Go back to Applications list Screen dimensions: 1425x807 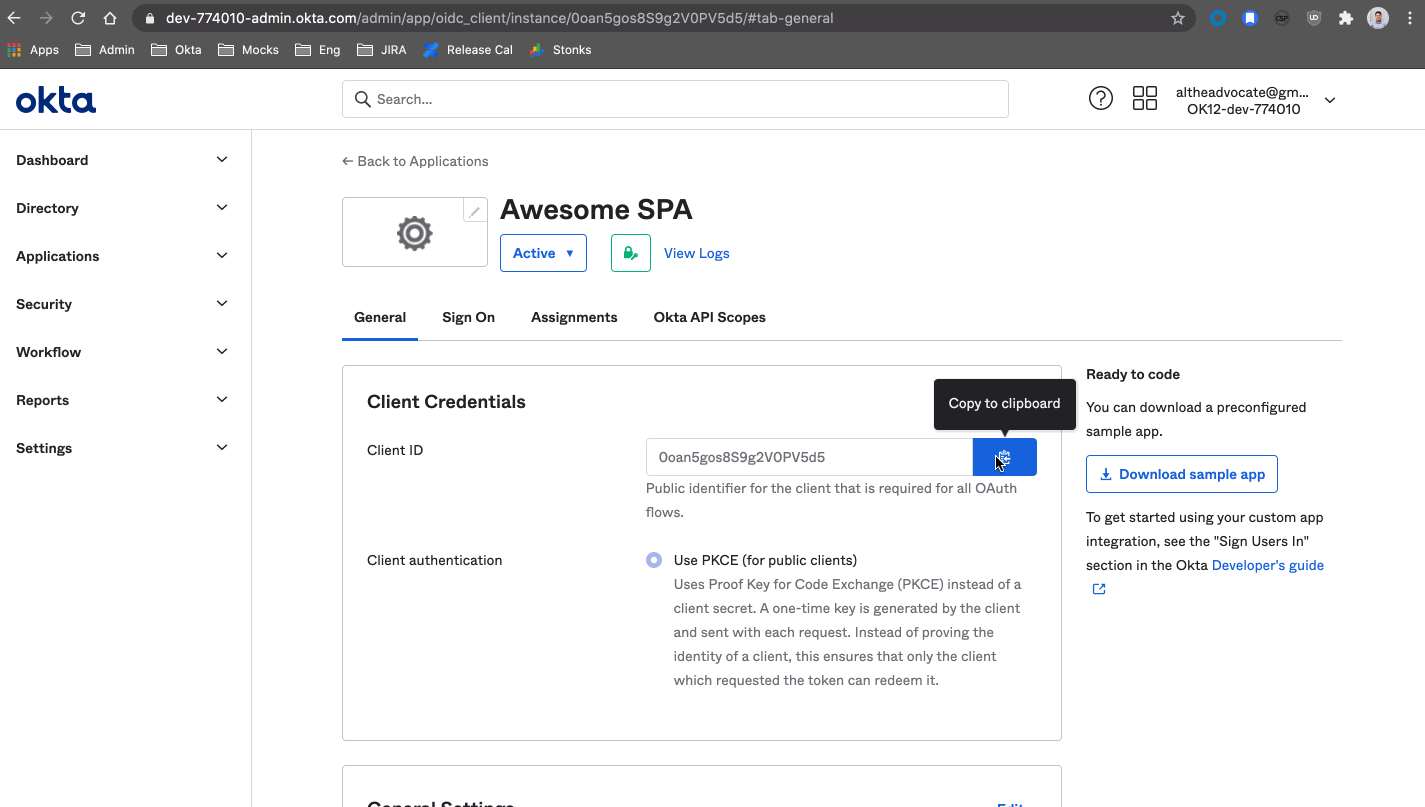[415, 161]
